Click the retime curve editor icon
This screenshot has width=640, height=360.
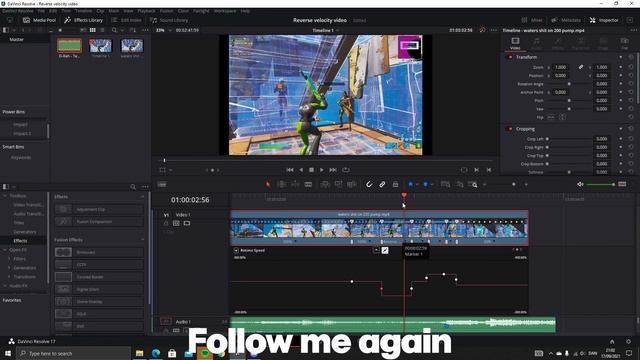click(x=385, y=250)
